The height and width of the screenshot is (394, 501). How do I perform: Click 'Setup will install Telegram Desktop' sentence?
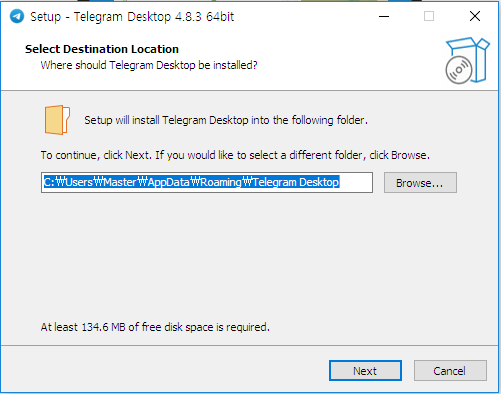pyautogui.click(x=226, y=120)
